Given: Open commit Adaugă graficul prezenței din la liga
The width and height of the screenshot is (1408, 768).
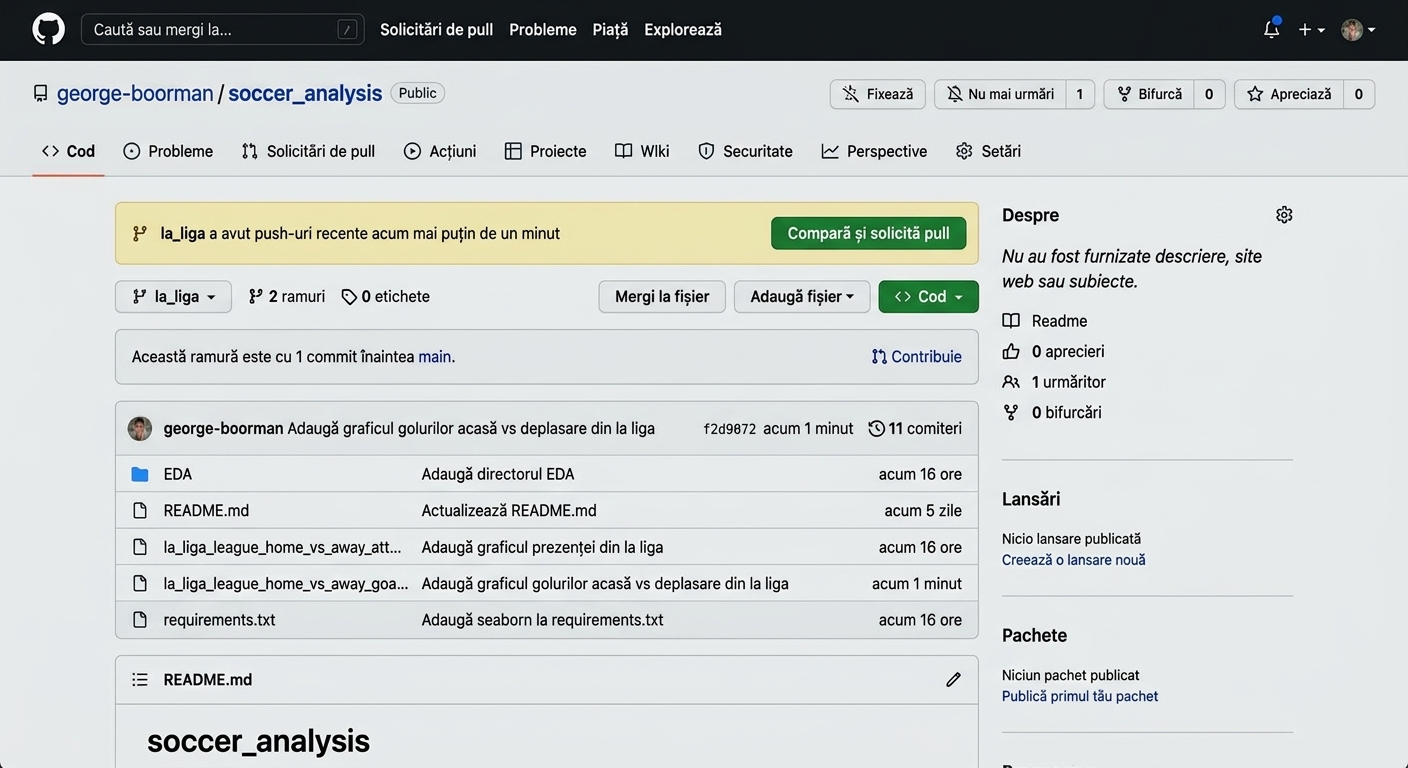Looking at the screenshot, I should tap(542, 547).
